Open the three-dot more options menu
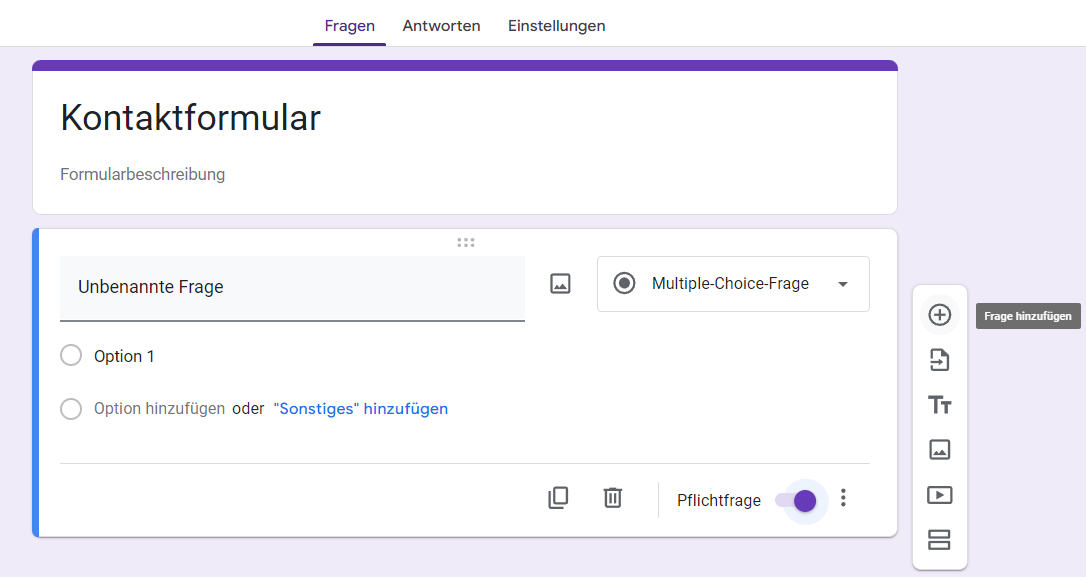This screenshot has height=577, width=1086. [844, 498]
